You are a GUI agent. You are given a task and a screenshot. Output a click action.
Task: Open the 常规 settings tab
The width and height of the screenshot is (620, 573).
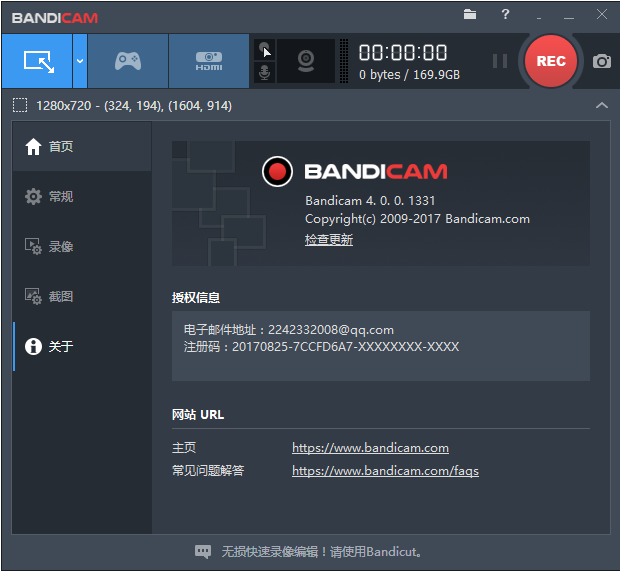pyautogui.click(x=61, y=196)
